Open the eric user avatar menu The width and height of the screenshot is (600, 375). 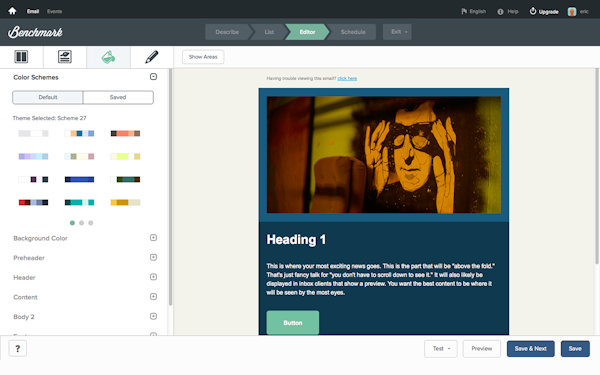point(572,11)
